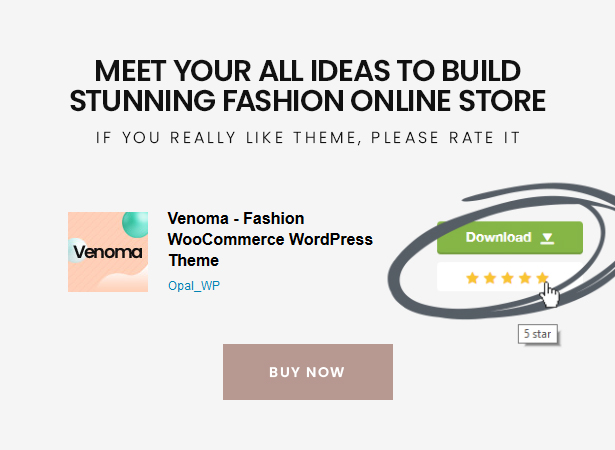Click the Venoma logo text in the thumbnail
The image size is (615, 450).
[108, 252]
